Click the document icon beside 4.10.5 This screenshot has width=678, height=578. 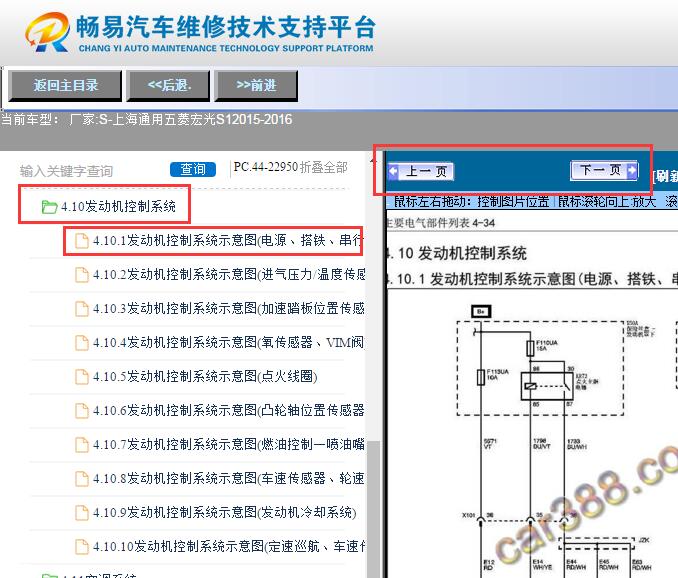click(x=82, y=377)
